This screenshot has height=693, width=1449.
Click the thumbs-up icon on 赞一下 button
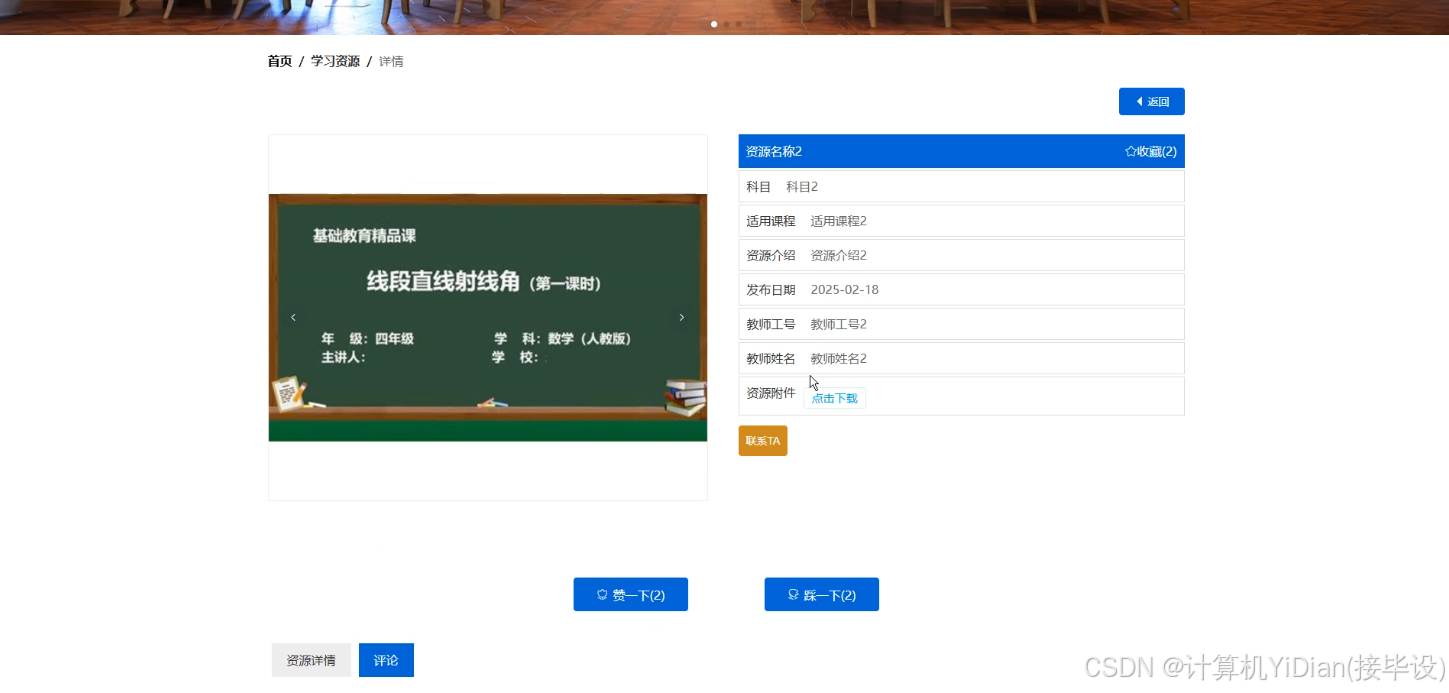point(600,594)
